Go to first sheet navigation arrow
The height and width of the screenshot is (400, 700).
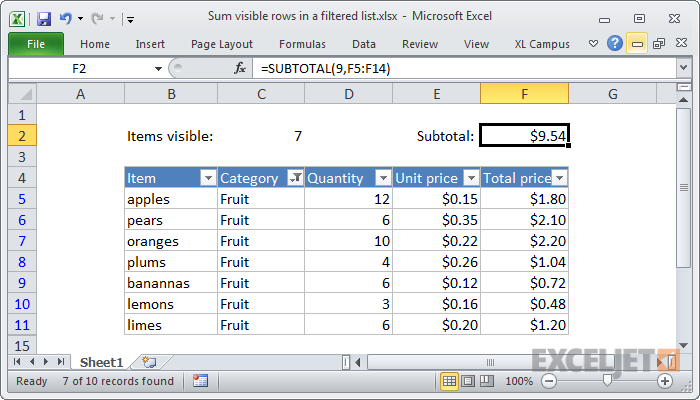click(x=17, y=362)
